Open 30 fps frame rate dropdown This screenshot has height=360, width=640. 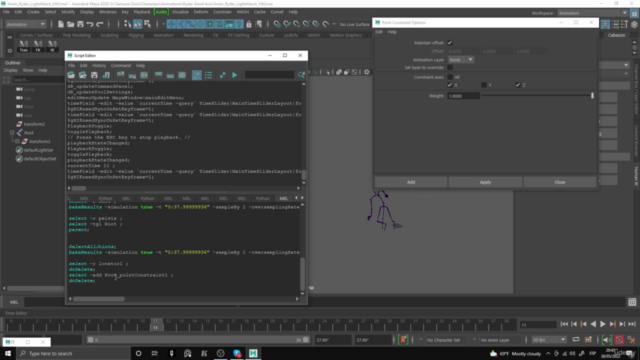[x=549, y=340]
